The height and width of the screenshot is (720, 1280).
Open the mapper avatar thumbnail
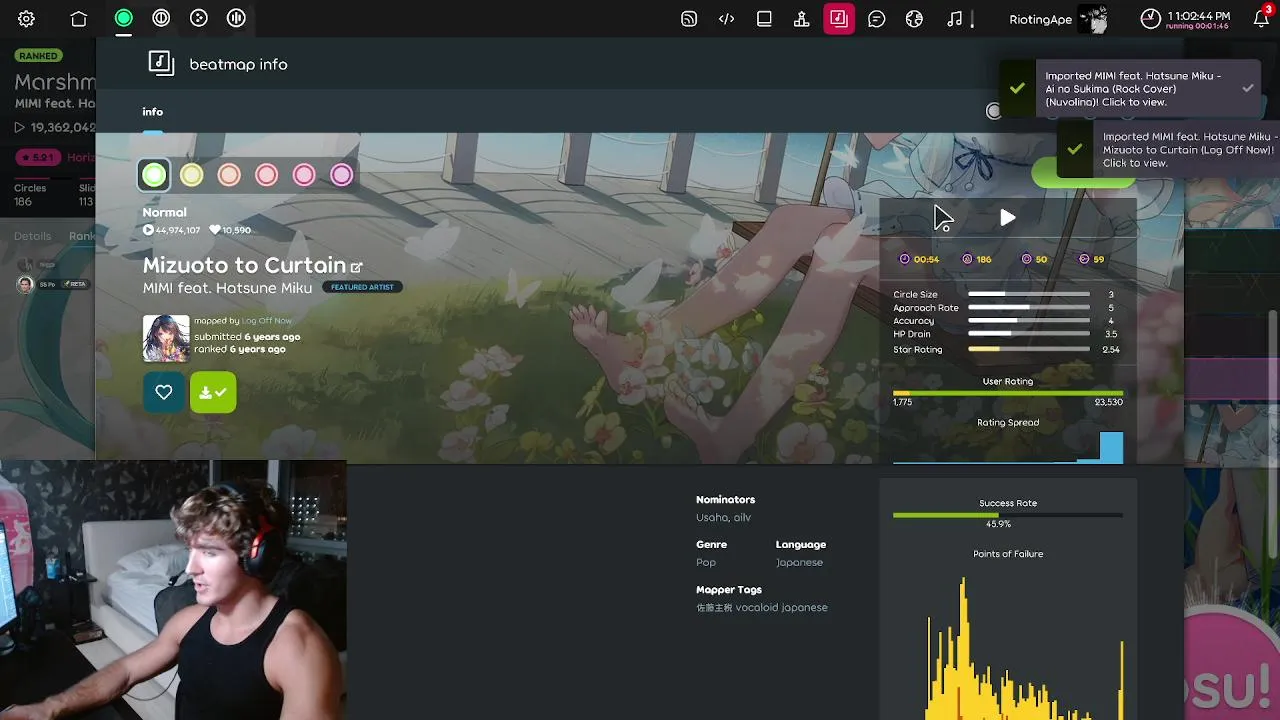(166, 338)
